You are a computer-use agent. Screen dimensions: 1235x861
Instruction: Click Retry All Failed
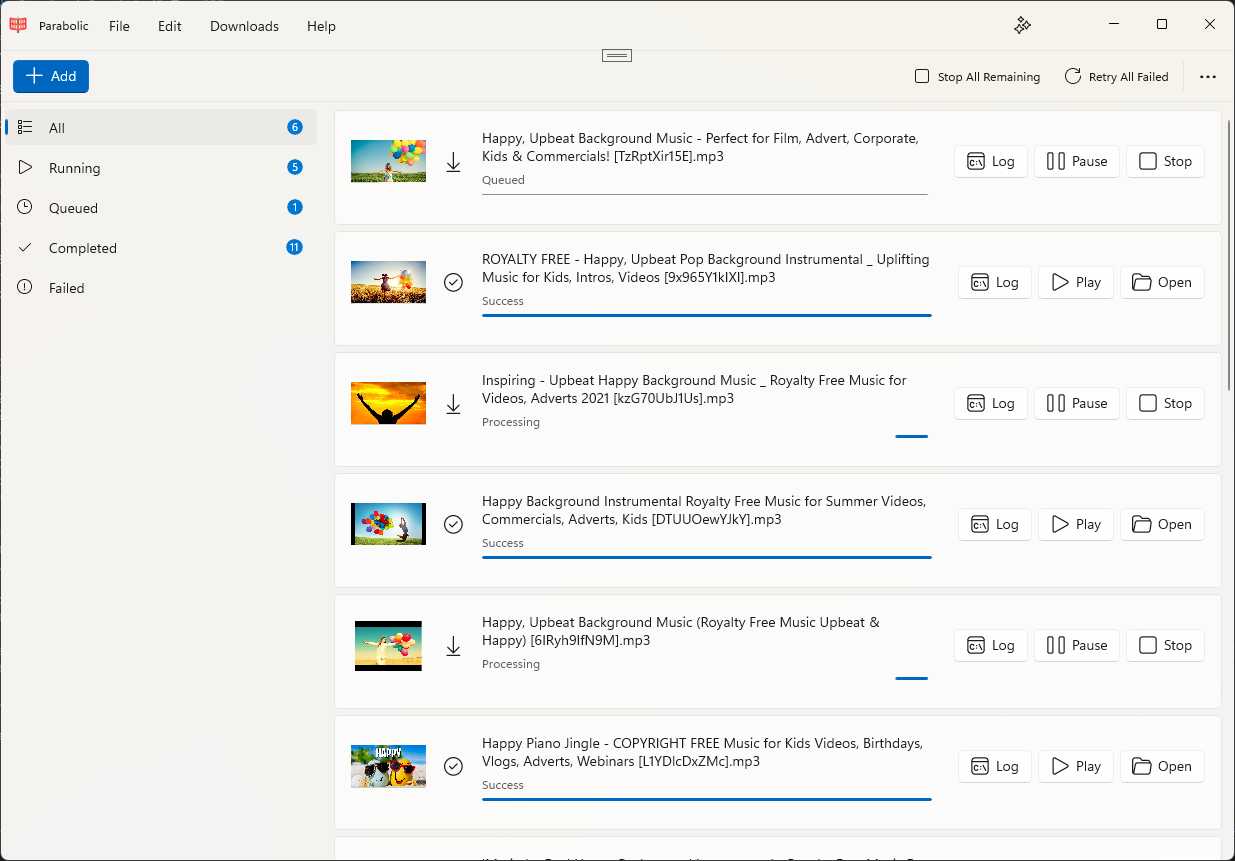pos(1116,76)
